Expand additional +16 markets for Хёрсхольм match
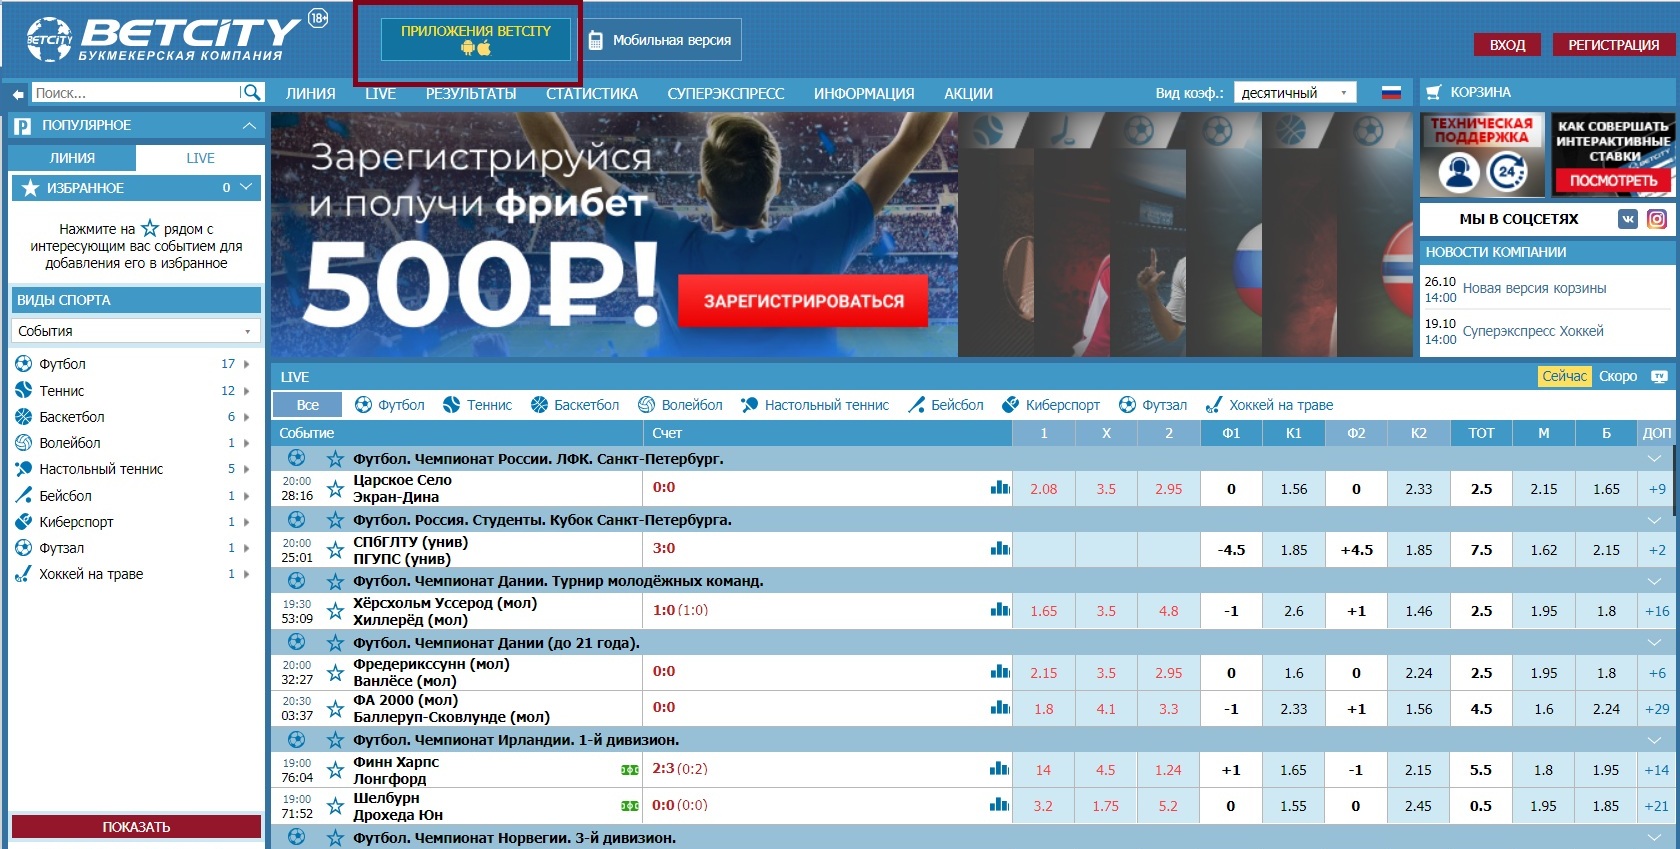The width and height of the screenshot is (1680, 849). click(x=1657, y=611)
